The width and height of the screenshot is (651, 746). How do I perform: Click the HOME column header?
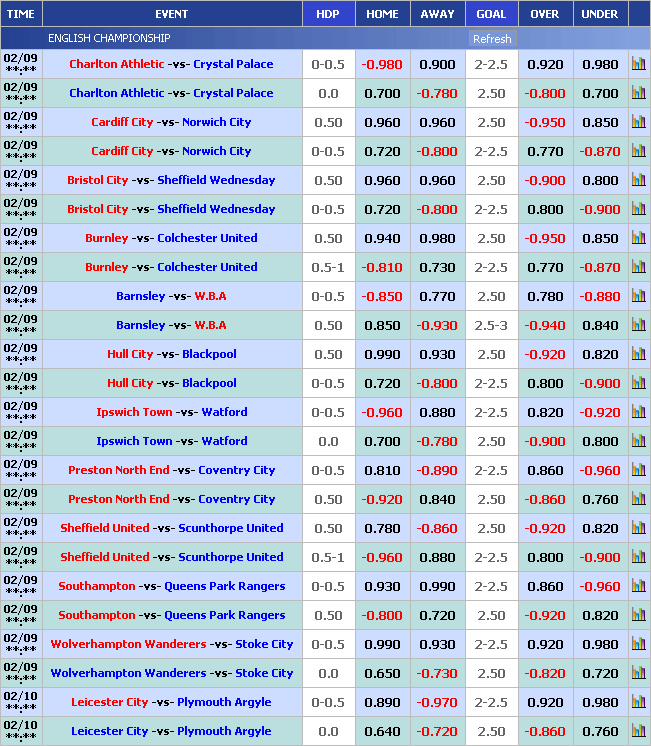[382, 14]
